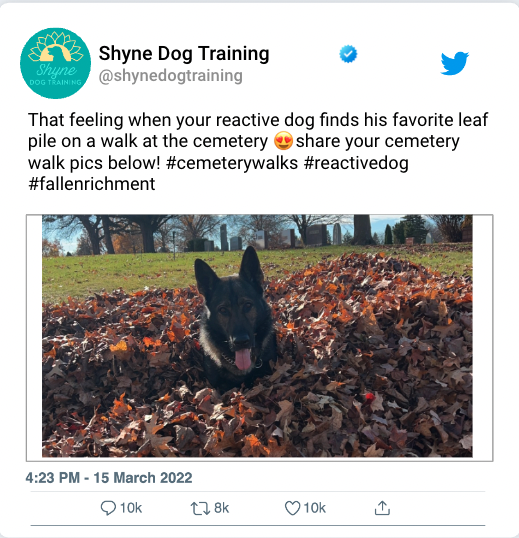Click the Shyne Dog Training profile avatar
Viewport: 519px width, 538px height.
(x=56, y=63)
